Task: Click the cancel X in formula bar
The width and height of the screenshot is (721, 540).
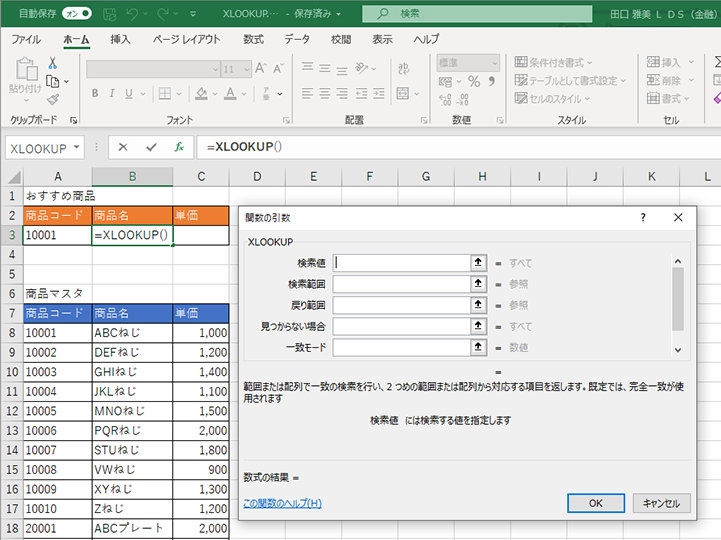Action: 123,147
